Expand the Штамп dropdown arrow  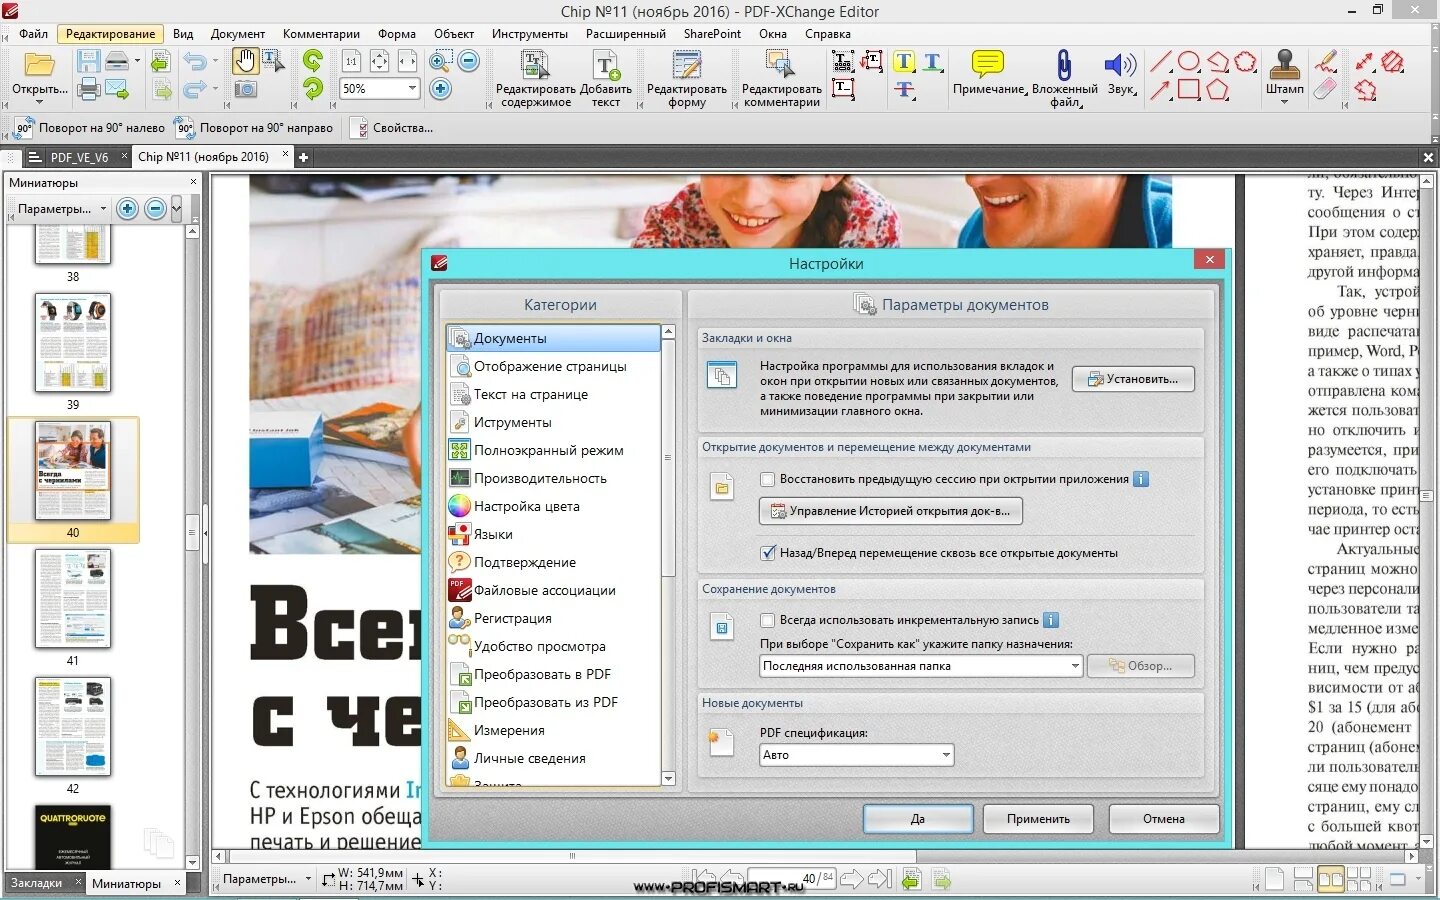click(1284, 102)
